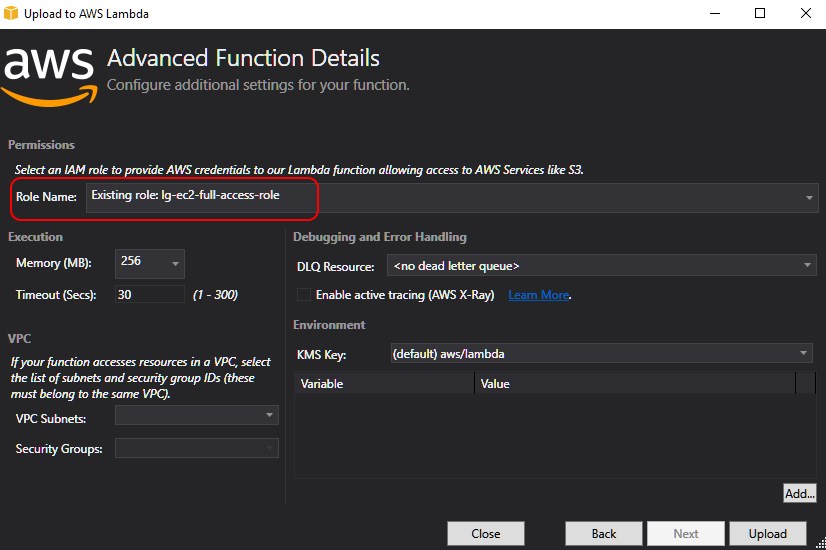The width and height of the screenshot is (826, 550).
Task: Maximize the Upload to AWS Lambda window
Action: coord(760,13)
